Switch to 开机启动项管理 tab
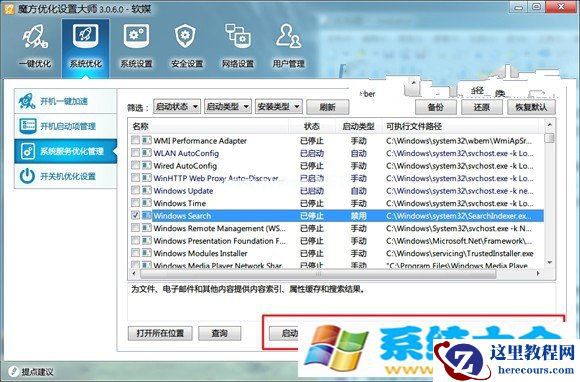 click(65, 126)
